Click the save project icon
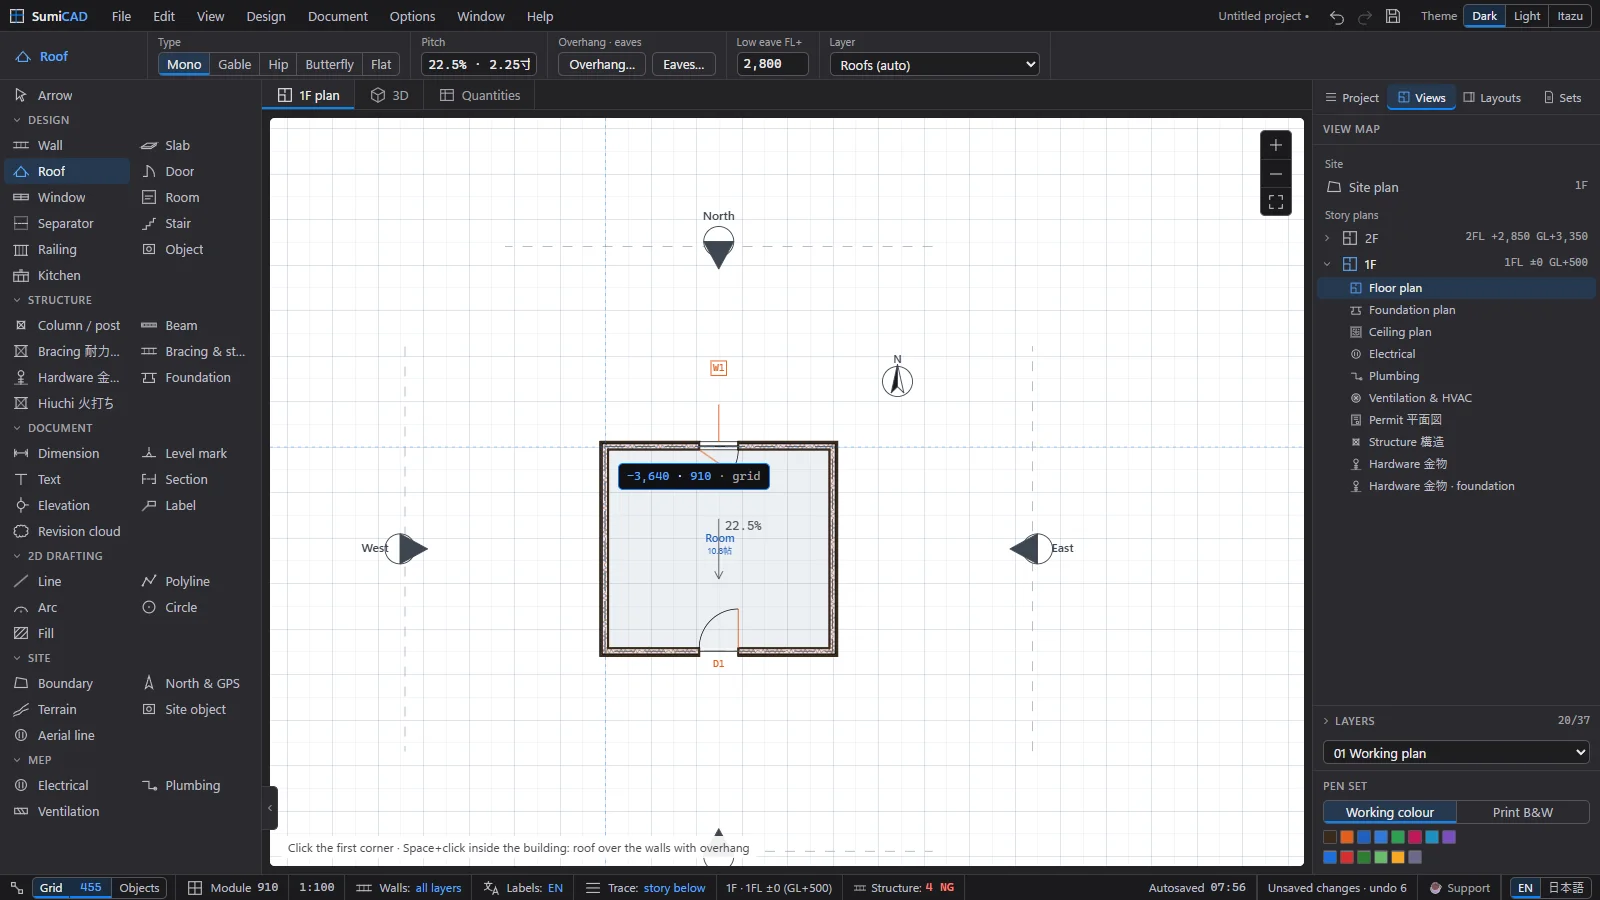This screenshot has width=1600, height=900. point(1393,17)
